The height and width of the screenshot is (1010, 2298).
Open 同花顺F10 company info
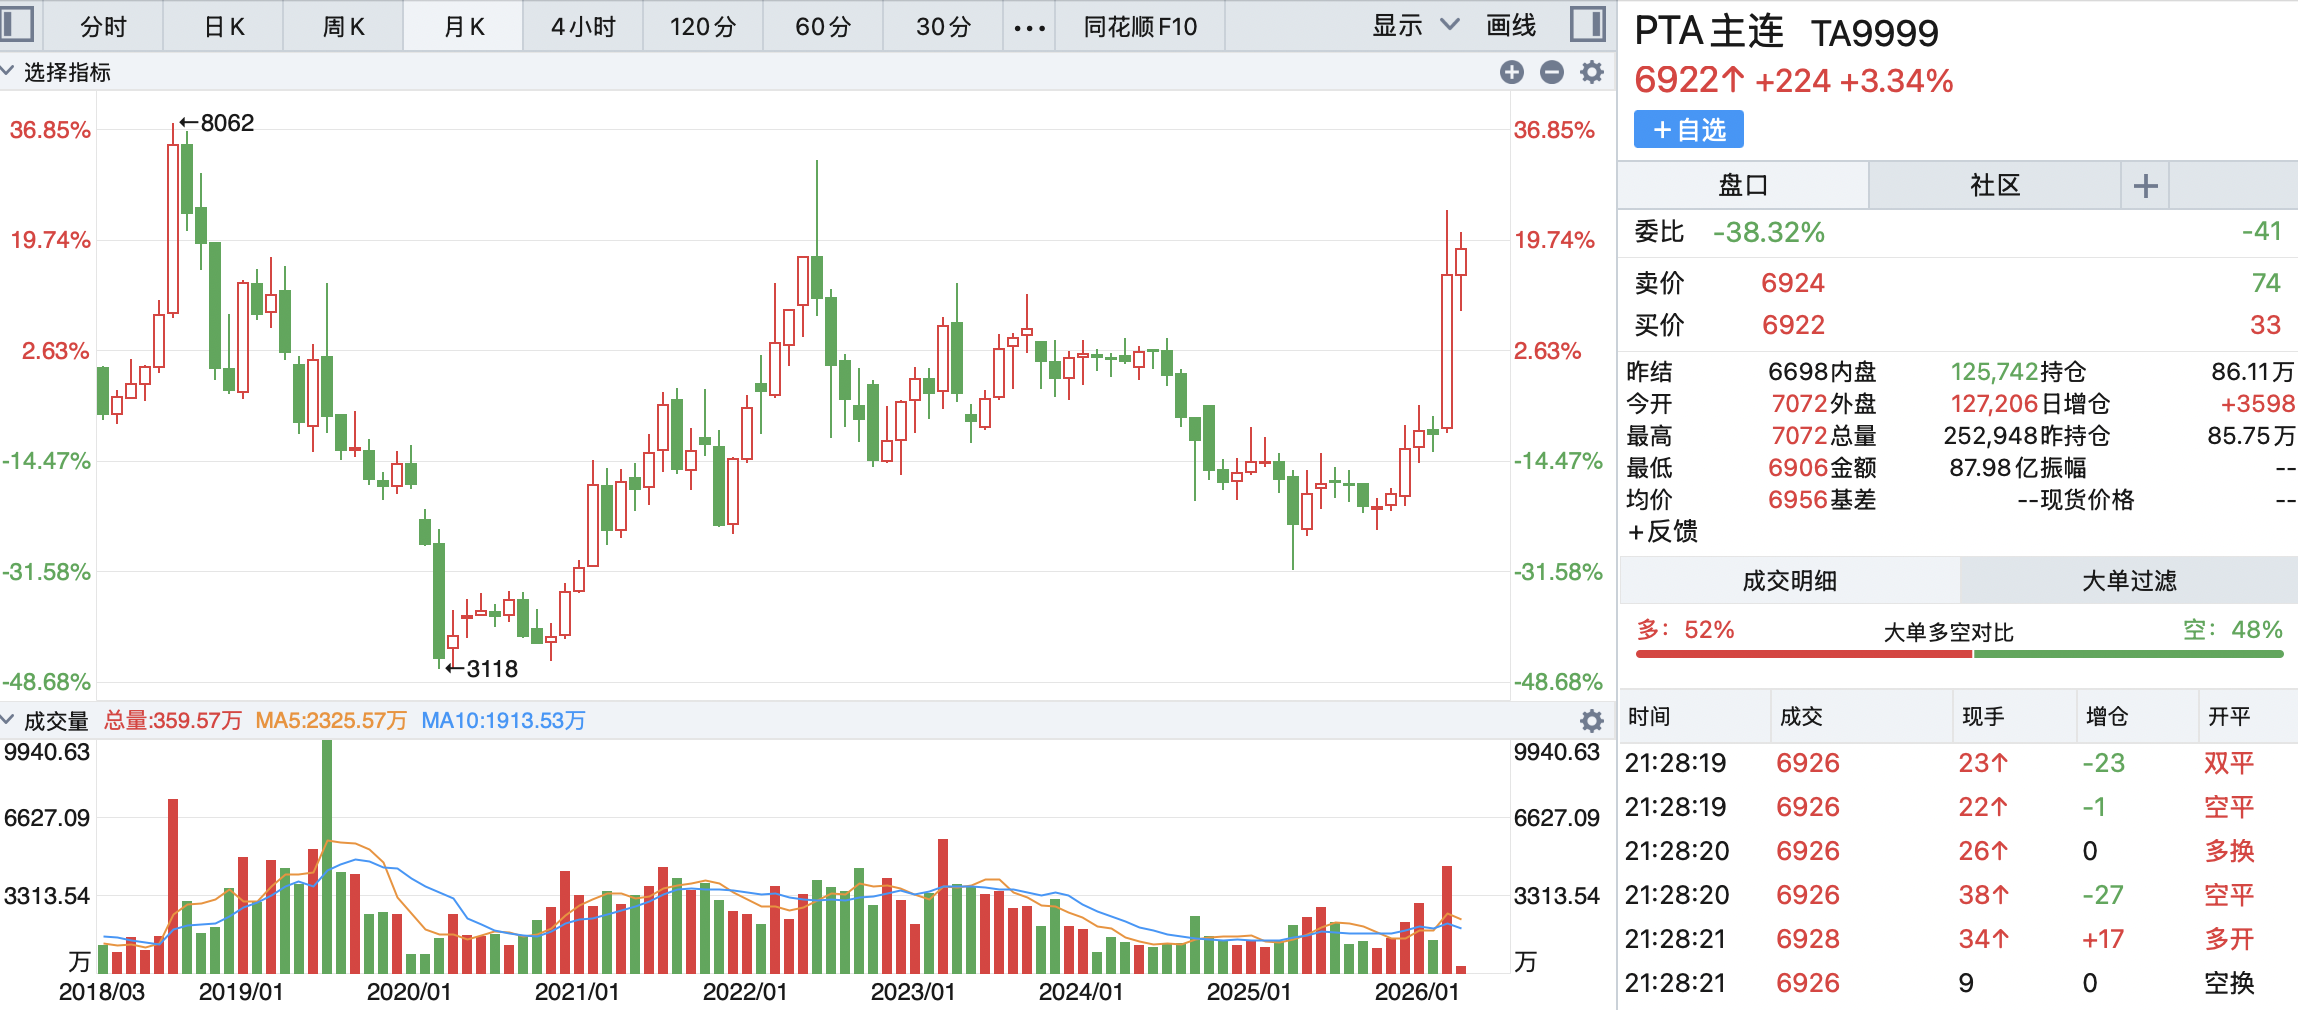coord(1140,27)
